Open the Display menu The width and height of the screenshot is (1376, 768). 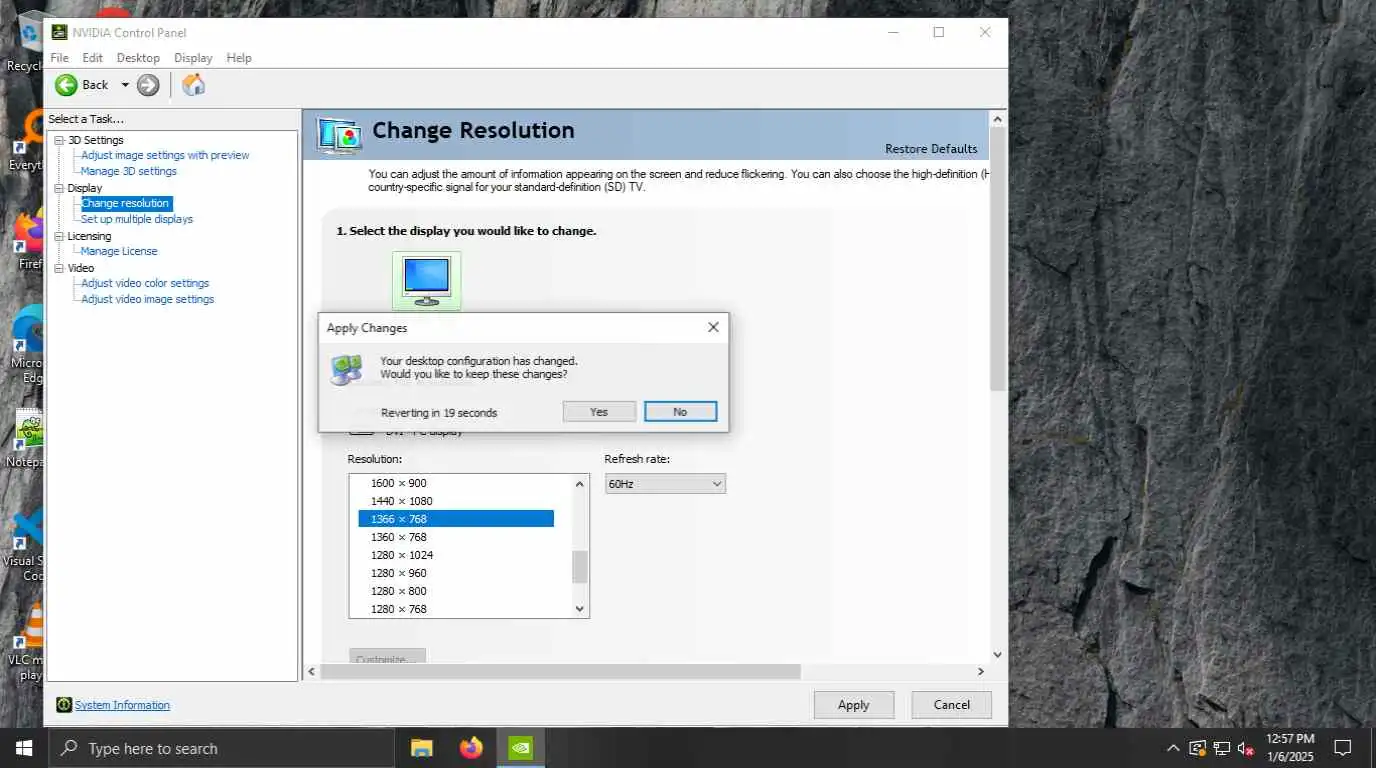pos(193,58)
